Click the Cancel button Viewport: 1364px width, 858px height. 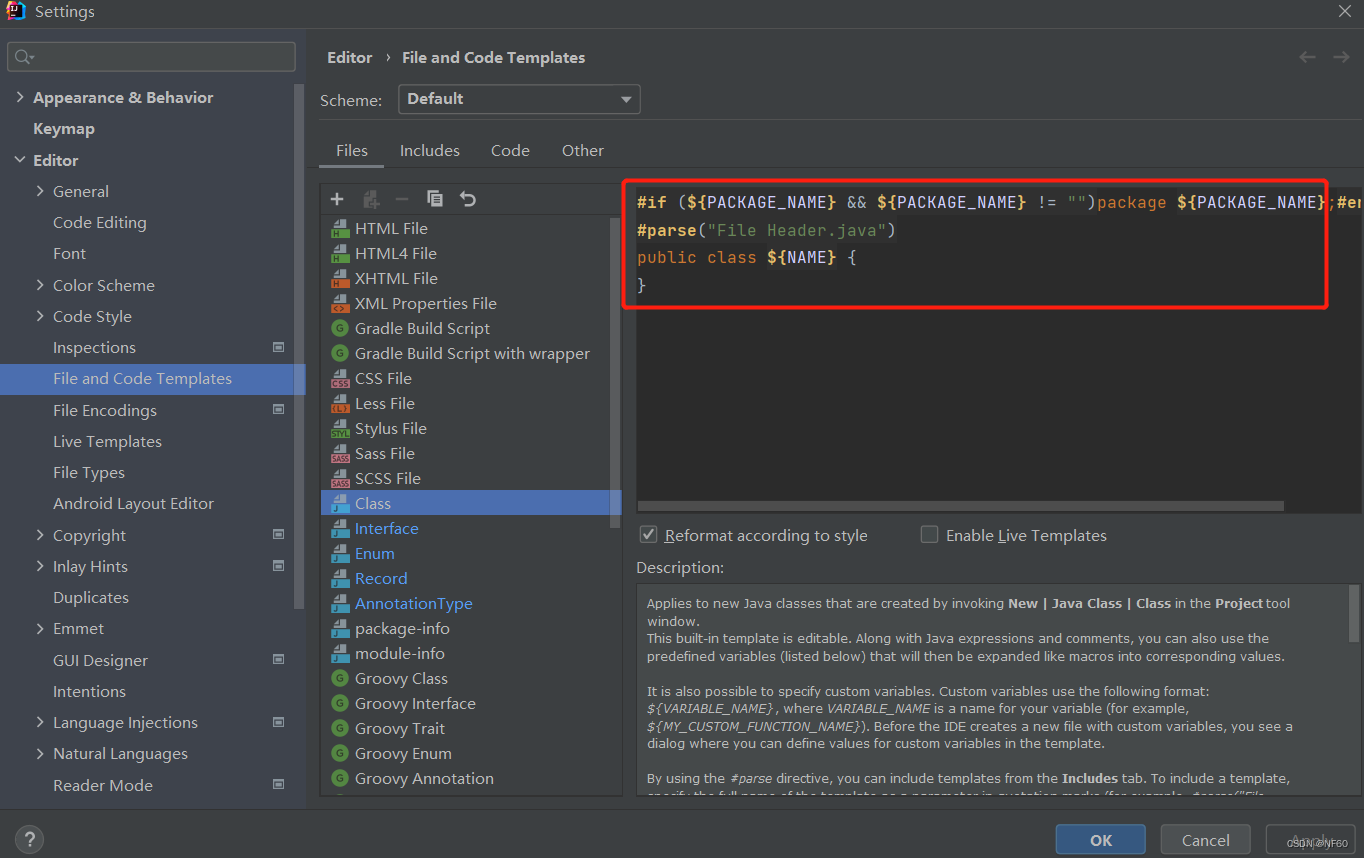1205,839
